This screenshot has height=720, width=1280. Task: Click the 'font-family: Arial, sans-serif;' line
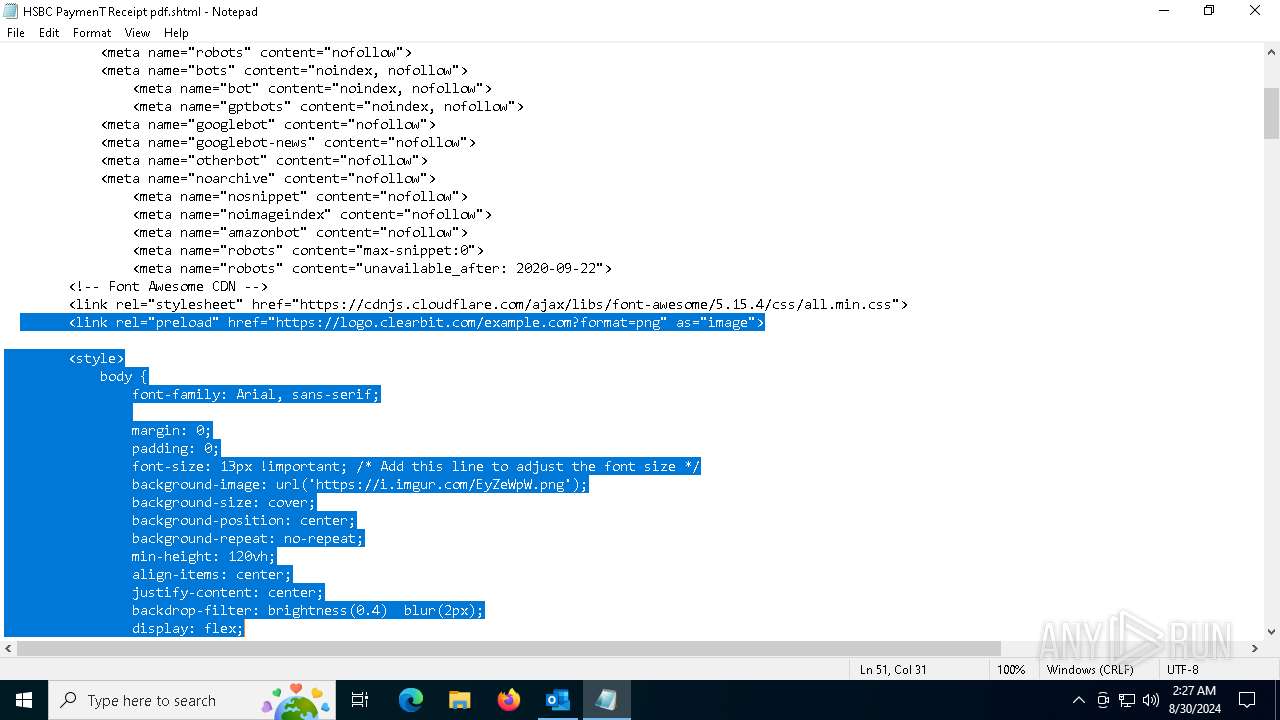(x=256, y=395)
